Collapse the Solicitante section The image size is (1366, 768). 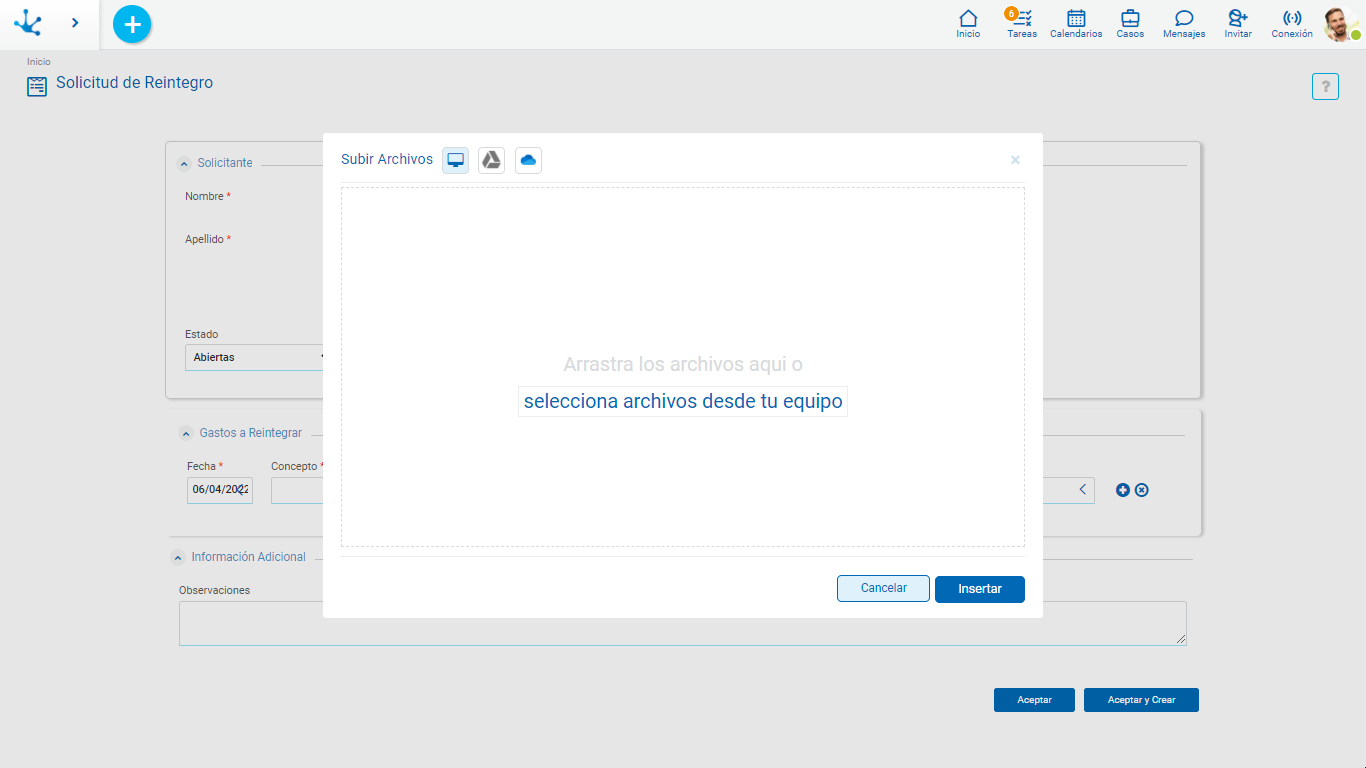[x=184, y=164]
